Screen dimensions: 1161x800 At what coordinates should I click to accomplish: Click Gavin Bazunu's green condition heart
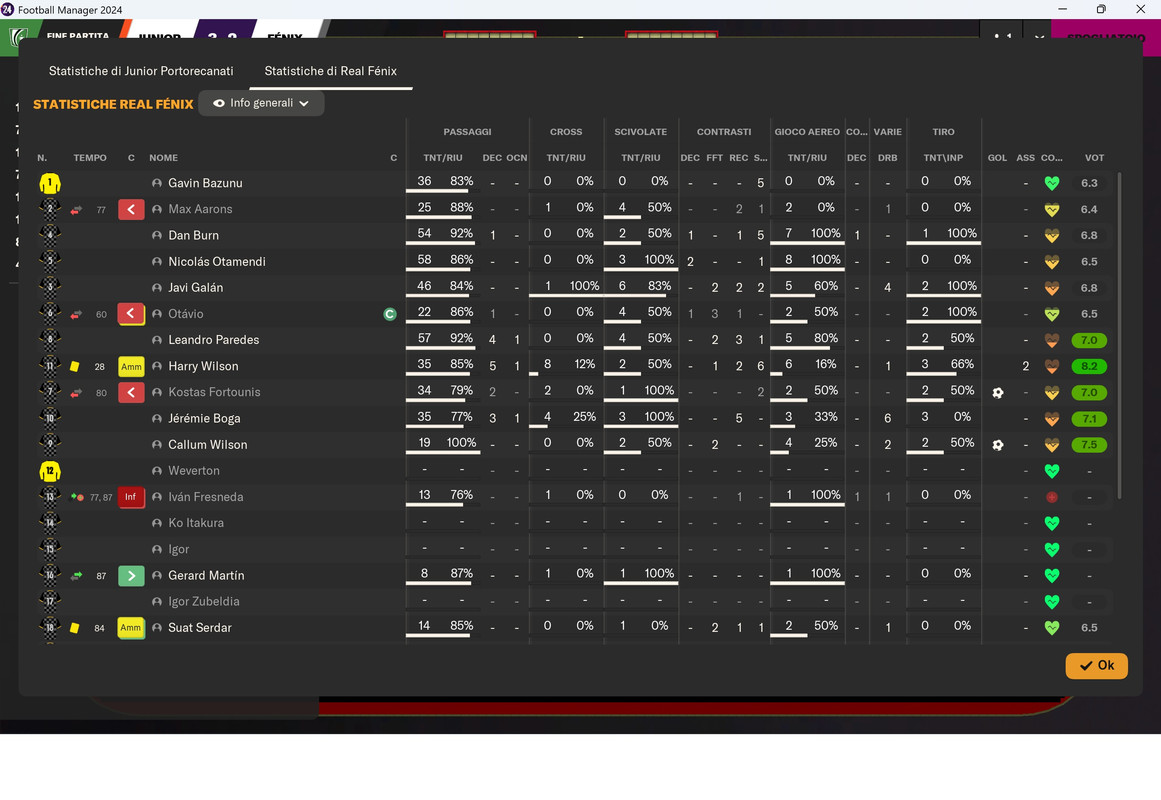pos(1051,183)
